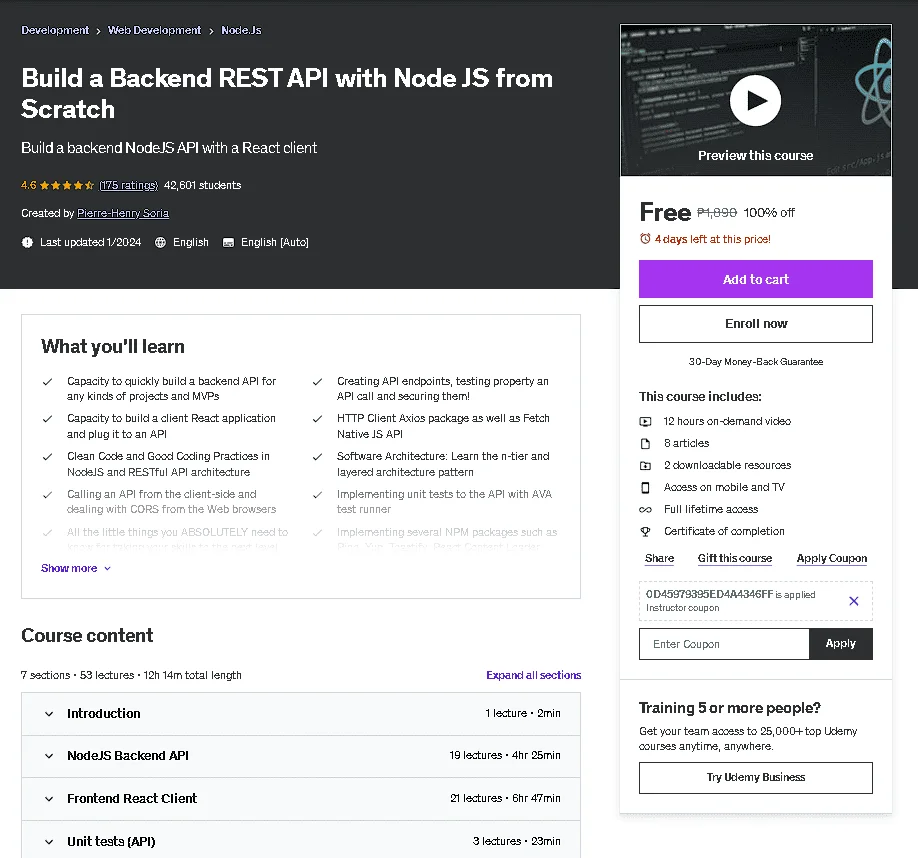Expand the NodeJS Backend API section
Screen dimensions: 918x858
click(301, 756)
